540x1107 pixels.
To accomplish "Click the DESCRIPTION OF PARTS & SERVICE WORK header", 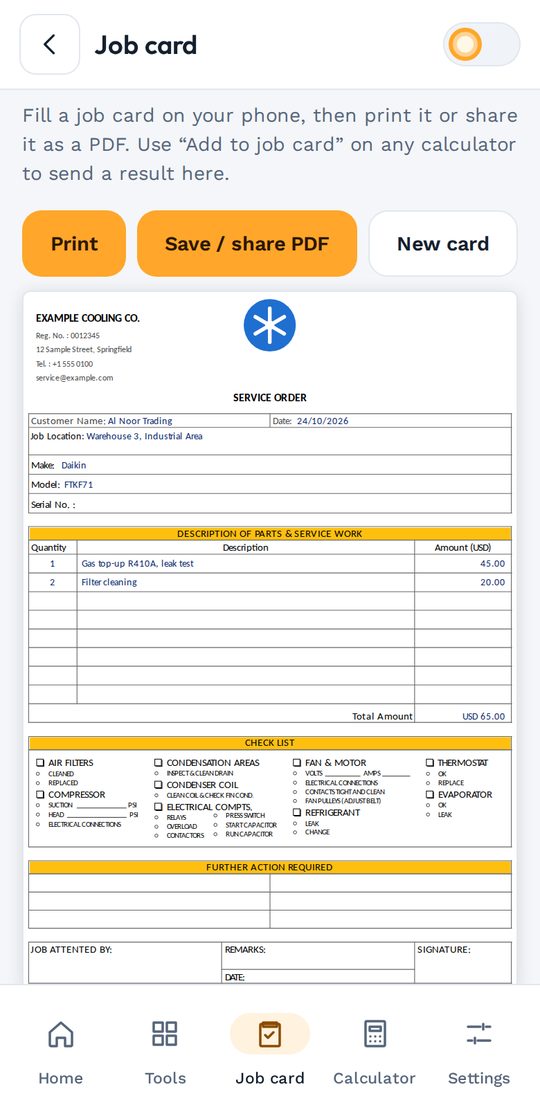I will click(270, 534).
